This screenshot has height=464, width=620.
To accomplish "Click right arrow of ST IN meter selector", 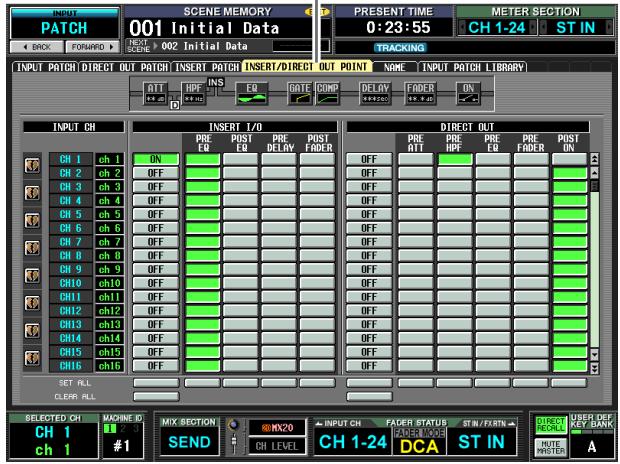I will 609,28.
